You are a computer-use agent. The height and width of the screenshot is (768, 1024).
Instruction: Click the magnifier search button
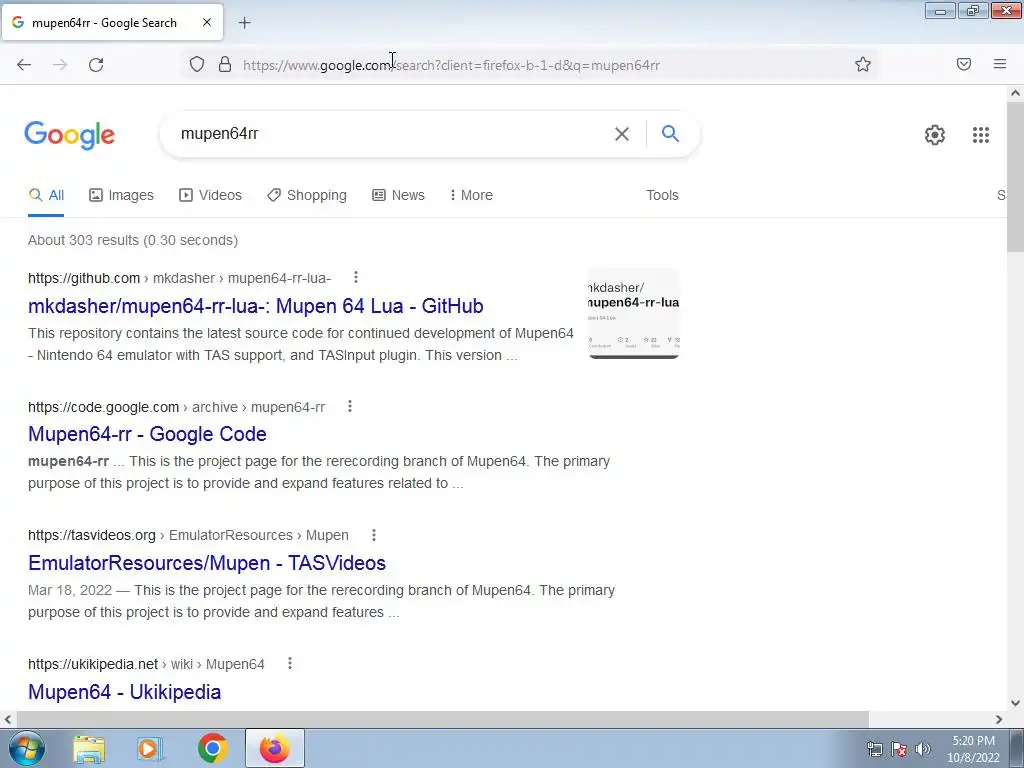670,133
